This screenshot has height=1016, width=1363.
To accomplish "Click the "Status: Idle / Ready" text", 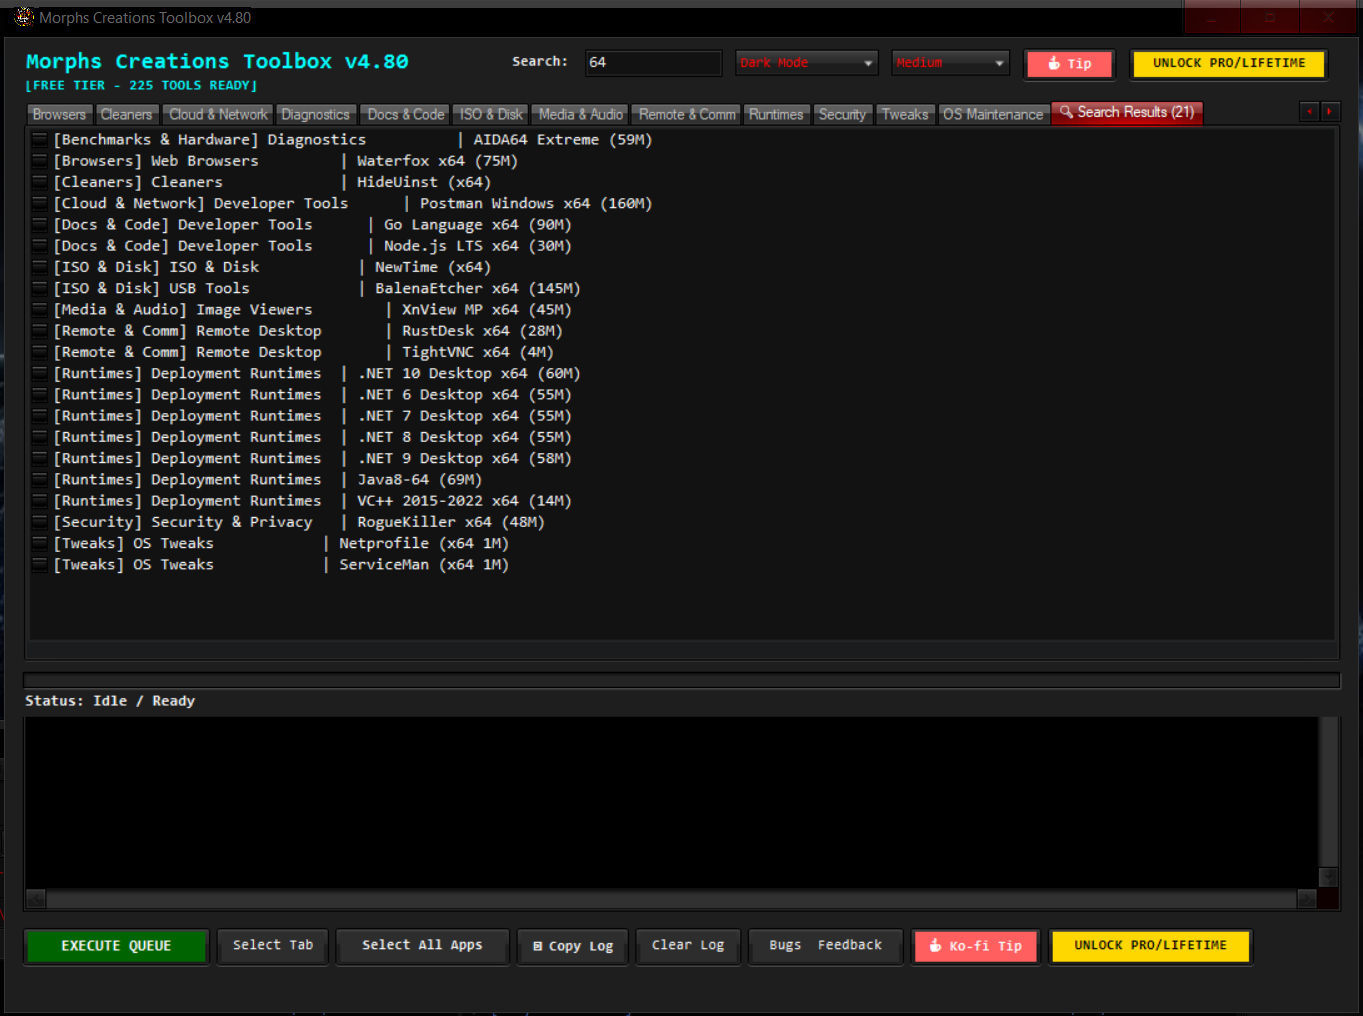I will [x=110, y=701].
